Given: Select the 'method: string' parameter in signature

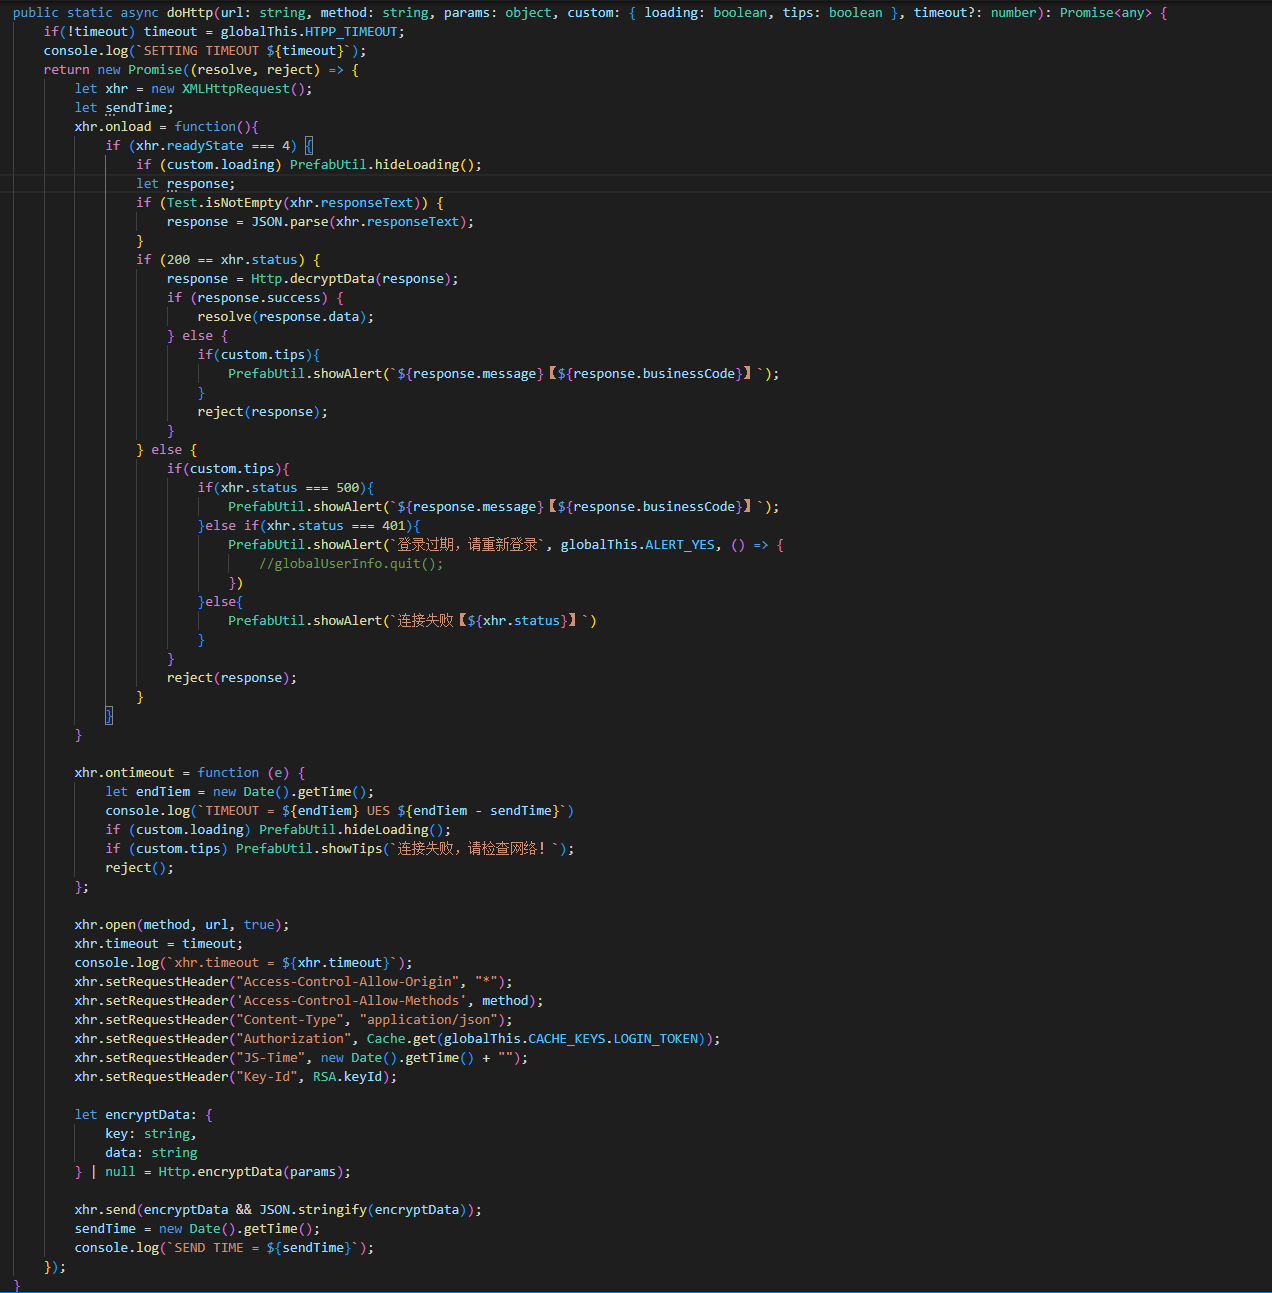Looking at the screenshot, I should point(374,13).
